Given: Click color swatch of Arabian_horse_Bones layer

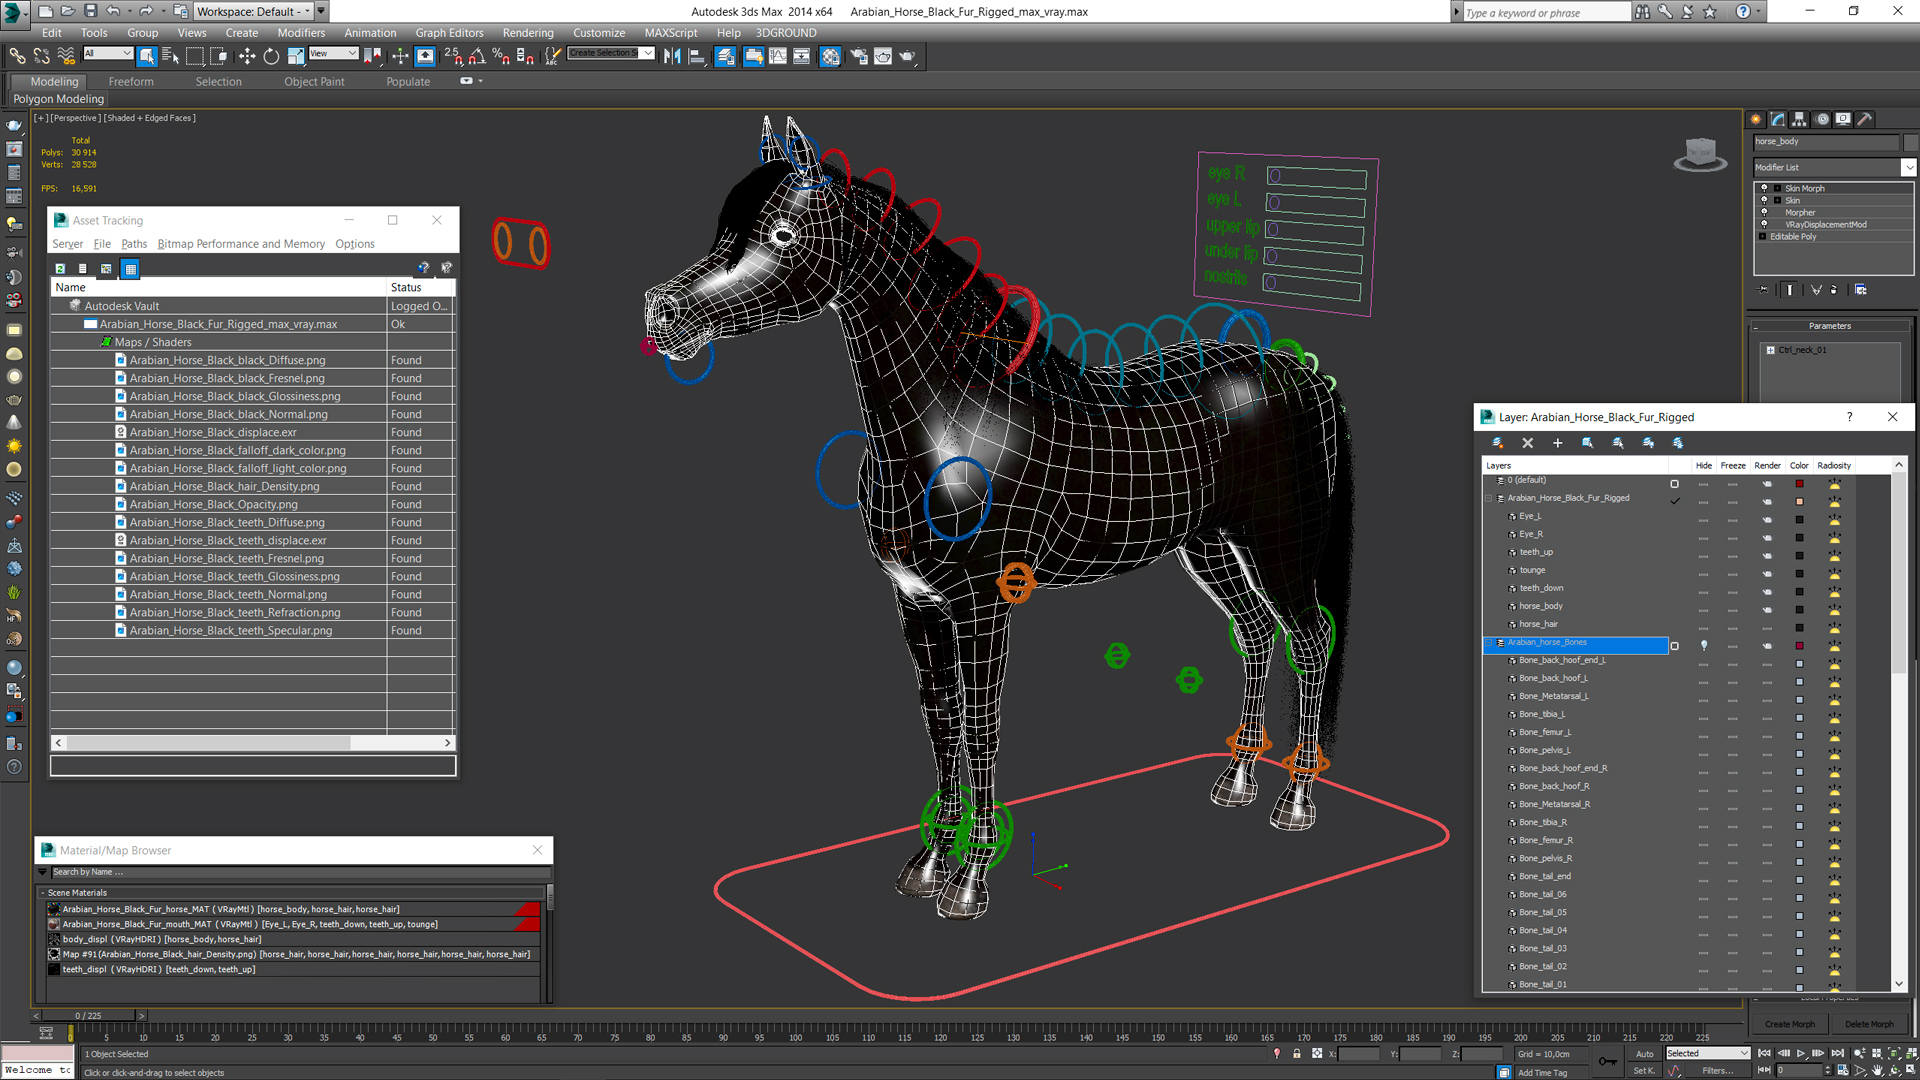Looking at the screenshot, I should [1799, 645].
